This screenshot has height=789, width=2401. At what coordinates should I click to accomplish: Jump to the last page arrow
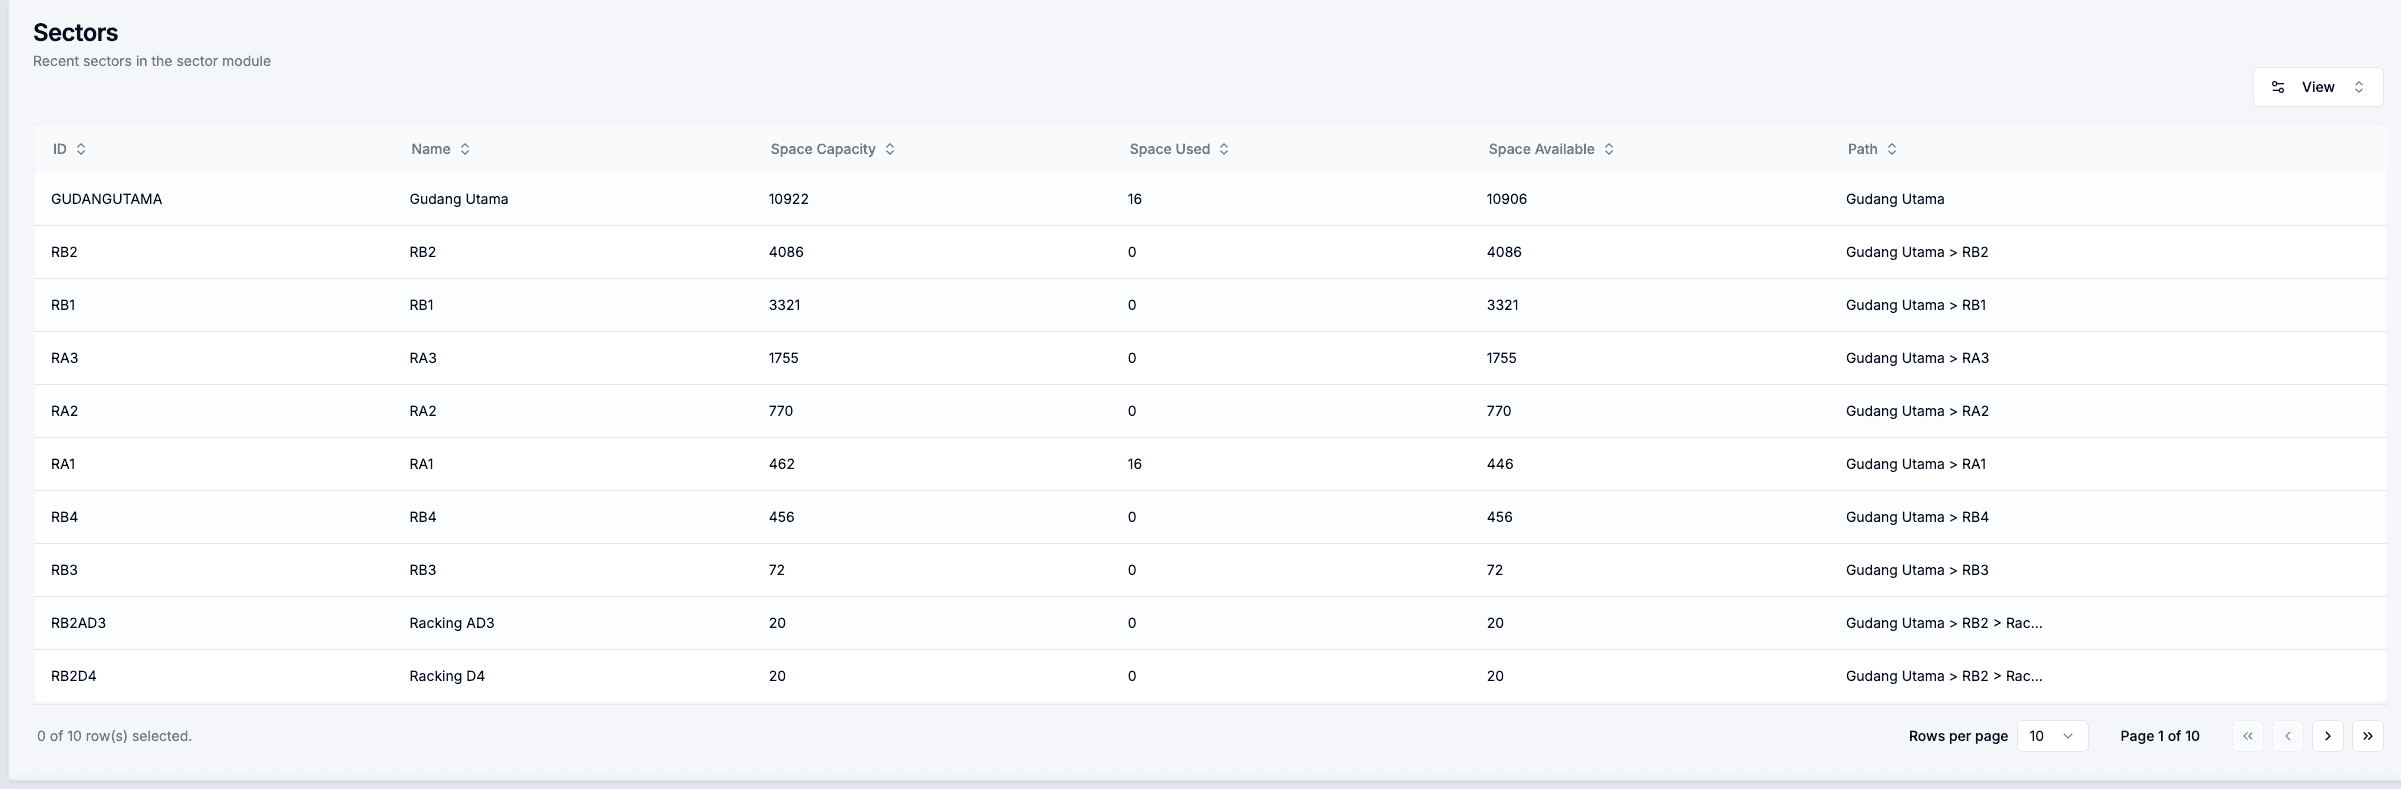[2368, 736]
